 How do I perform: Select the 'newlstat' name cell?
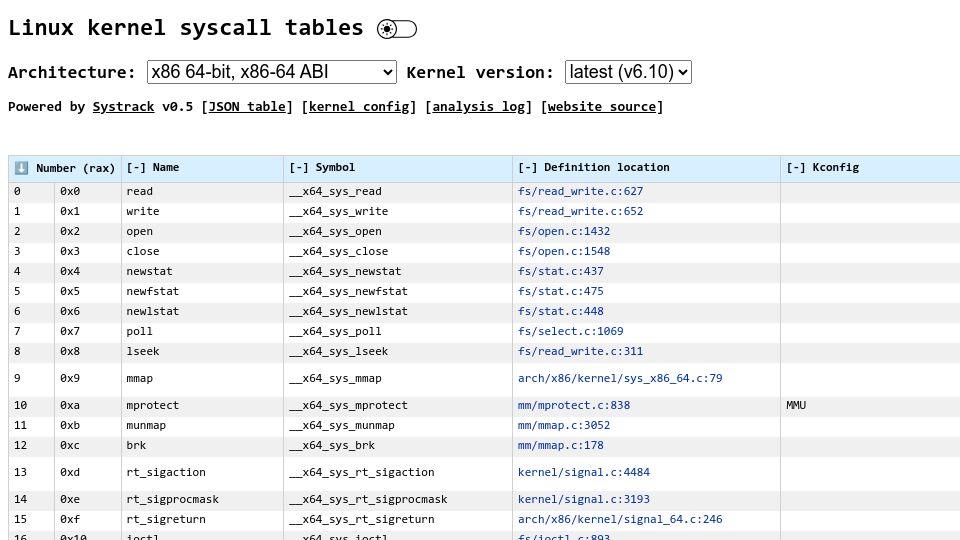coord(202,312)
